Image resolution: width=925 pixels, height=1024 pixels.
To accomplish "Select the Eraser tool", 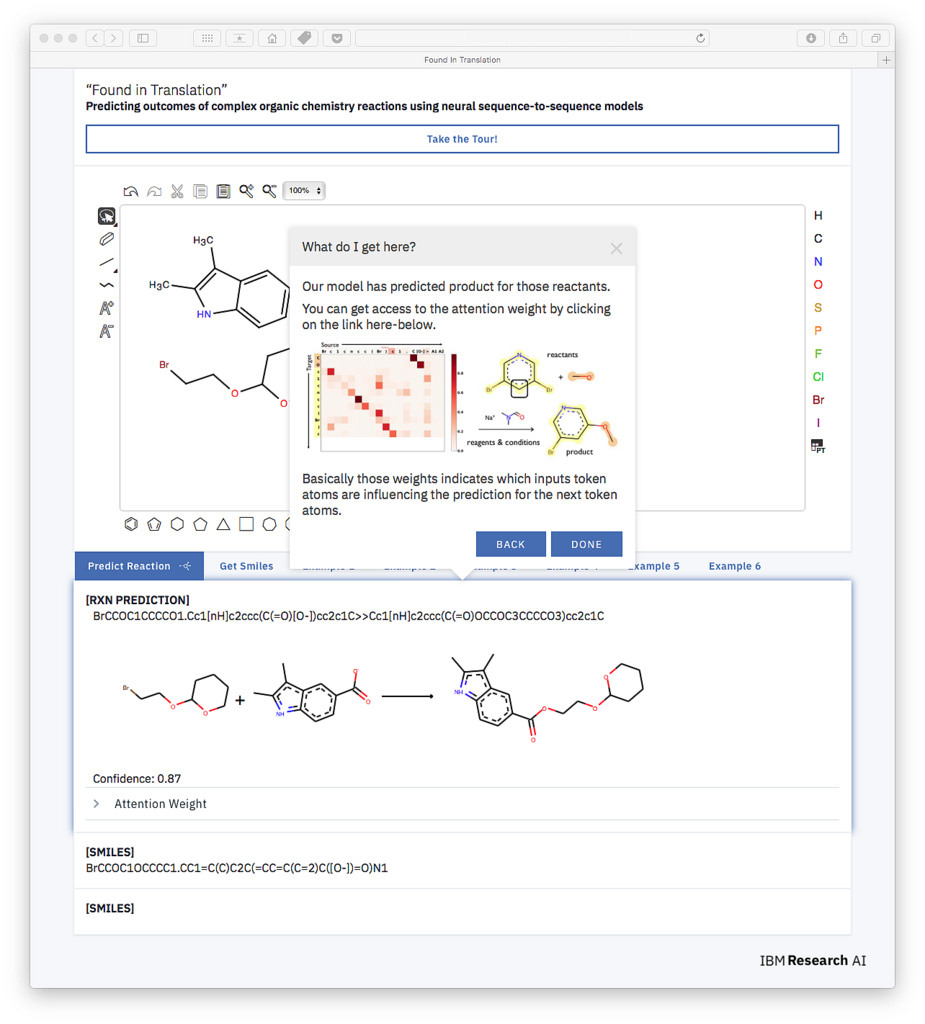I will tap(106, 239).
